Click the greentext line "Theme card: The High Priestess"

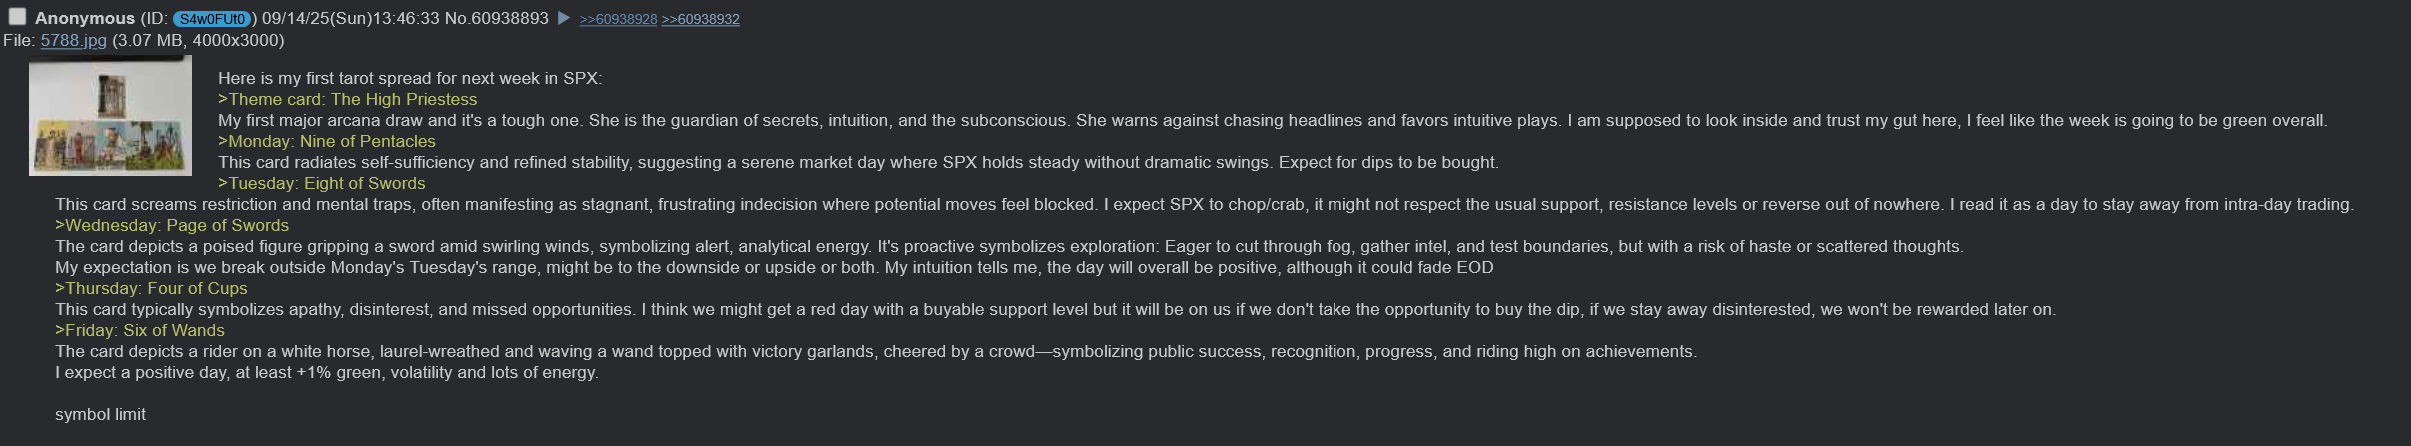click(x=347, y=99)
